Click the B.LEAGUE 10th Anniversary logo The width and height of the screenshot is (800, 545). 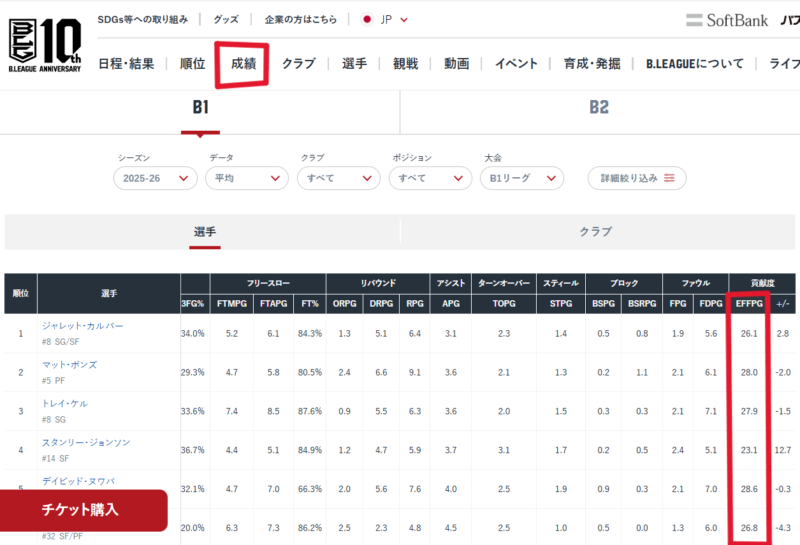(43, 42)
